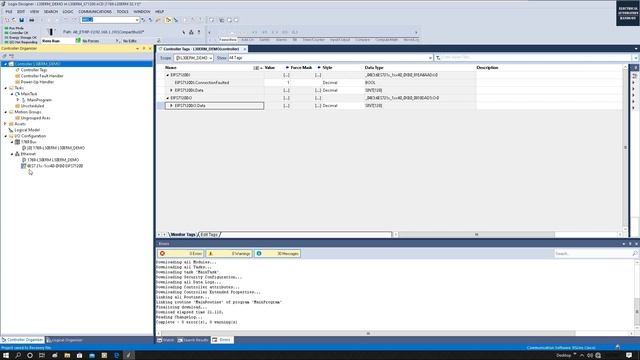Open the toolbar search combo box dropdown
The width and height of the screenshot is (640, 360).
[x=137, y=20]
